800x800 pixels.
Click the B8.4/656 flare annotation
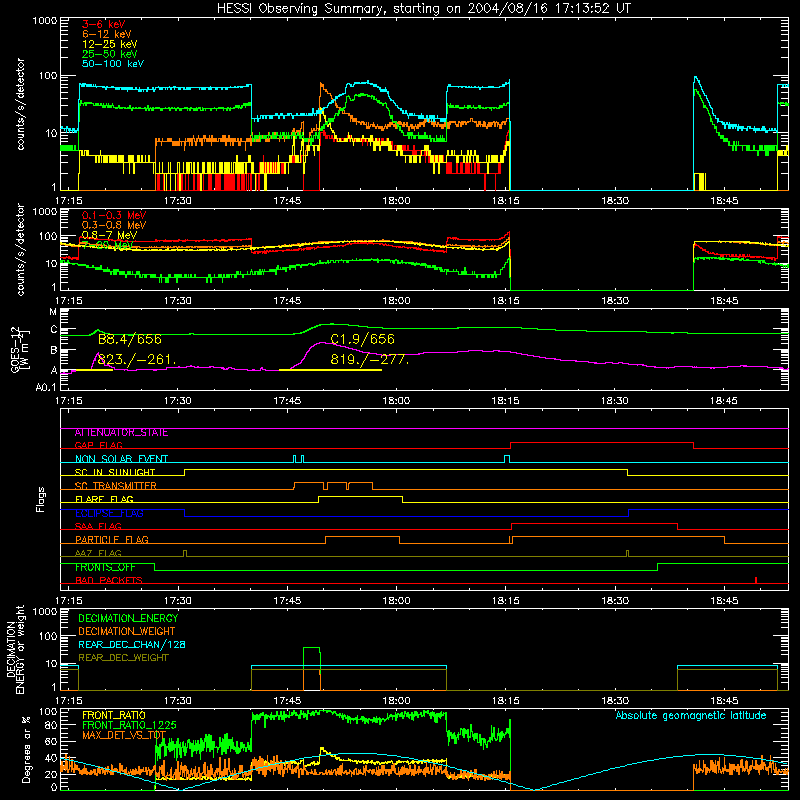tap(130, 340)
